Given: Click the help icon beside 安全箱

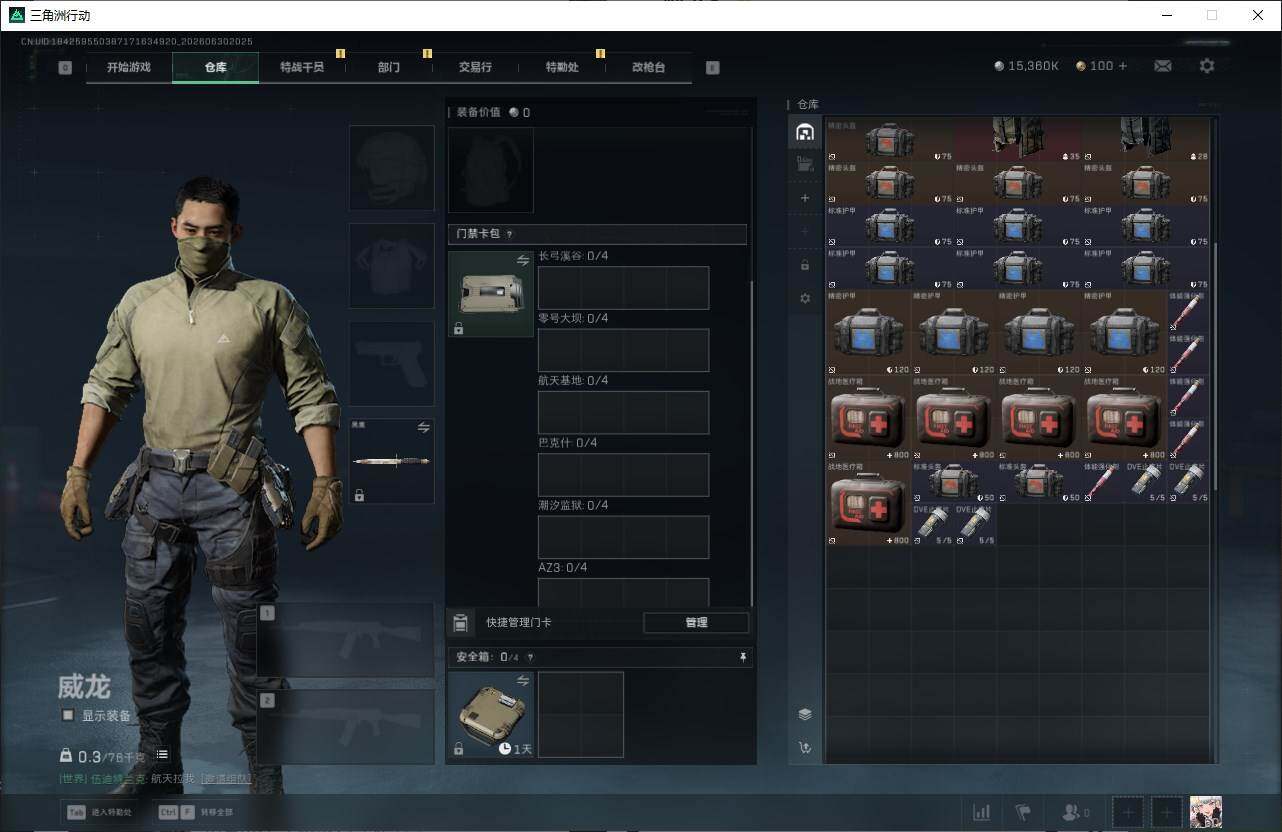Looking at the screenshot, I should click(x=530, y=657).
